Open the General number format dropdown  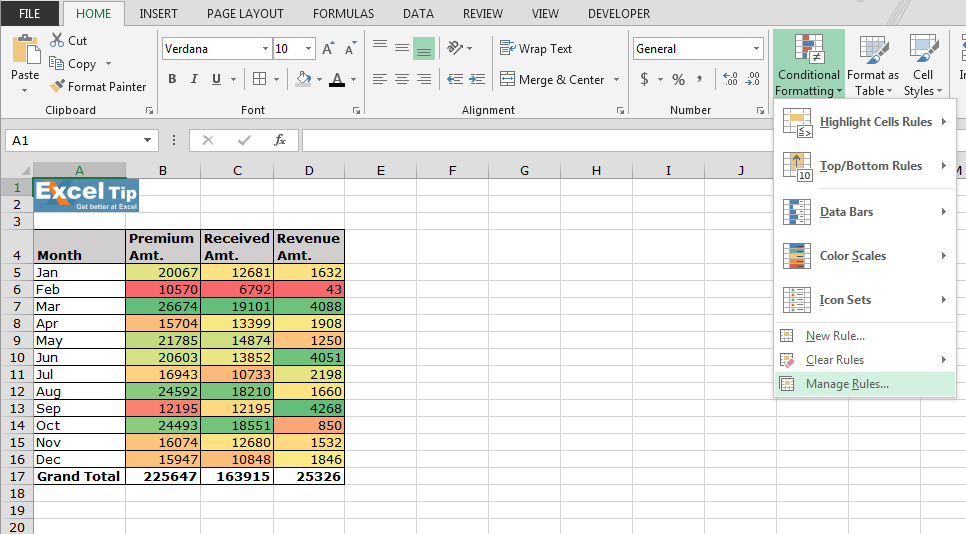pos(756,49)
